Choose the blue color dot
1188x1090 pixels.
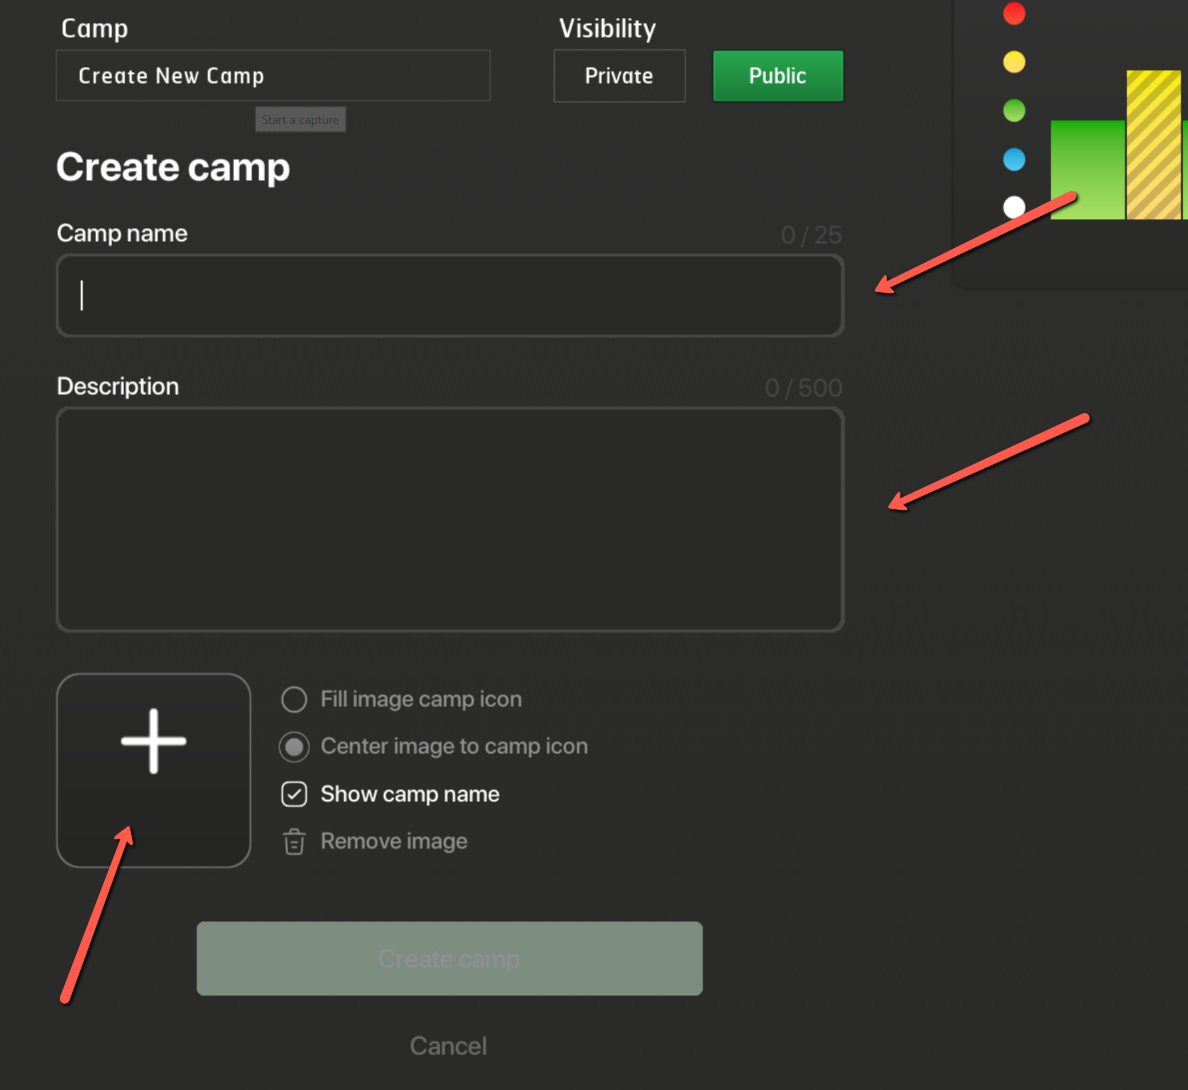pyautogui.click(x=1014, y=159)
